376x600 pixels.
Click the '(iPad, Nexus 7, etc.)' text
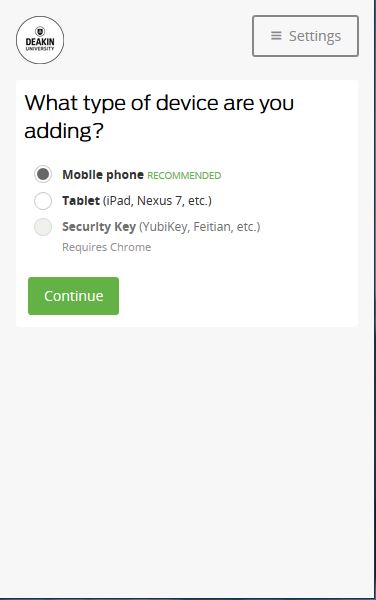coord(157,201)
